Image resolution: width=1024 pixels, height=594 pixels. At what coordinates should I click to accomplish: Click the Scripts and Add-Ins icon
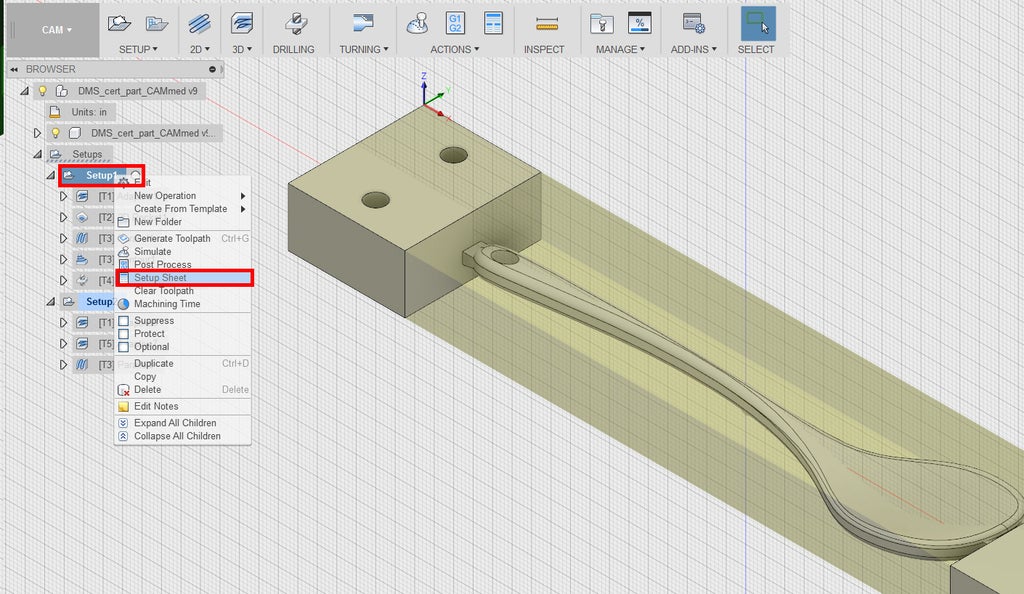694,23
